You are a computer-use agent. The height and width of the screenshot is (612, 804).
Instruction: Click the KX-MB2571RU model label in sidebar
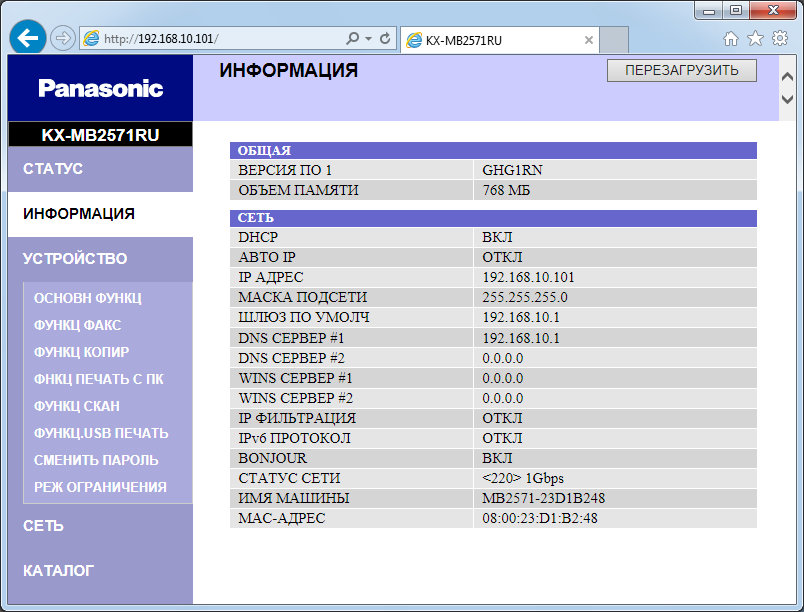pyautogui.click(x=100, y=135)
